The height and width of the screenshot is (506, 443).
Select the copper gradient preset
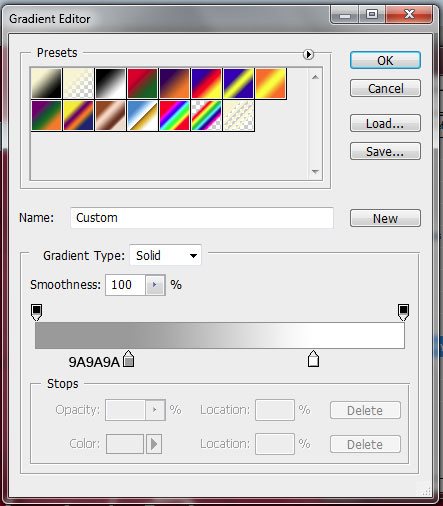tap(110, 115)
